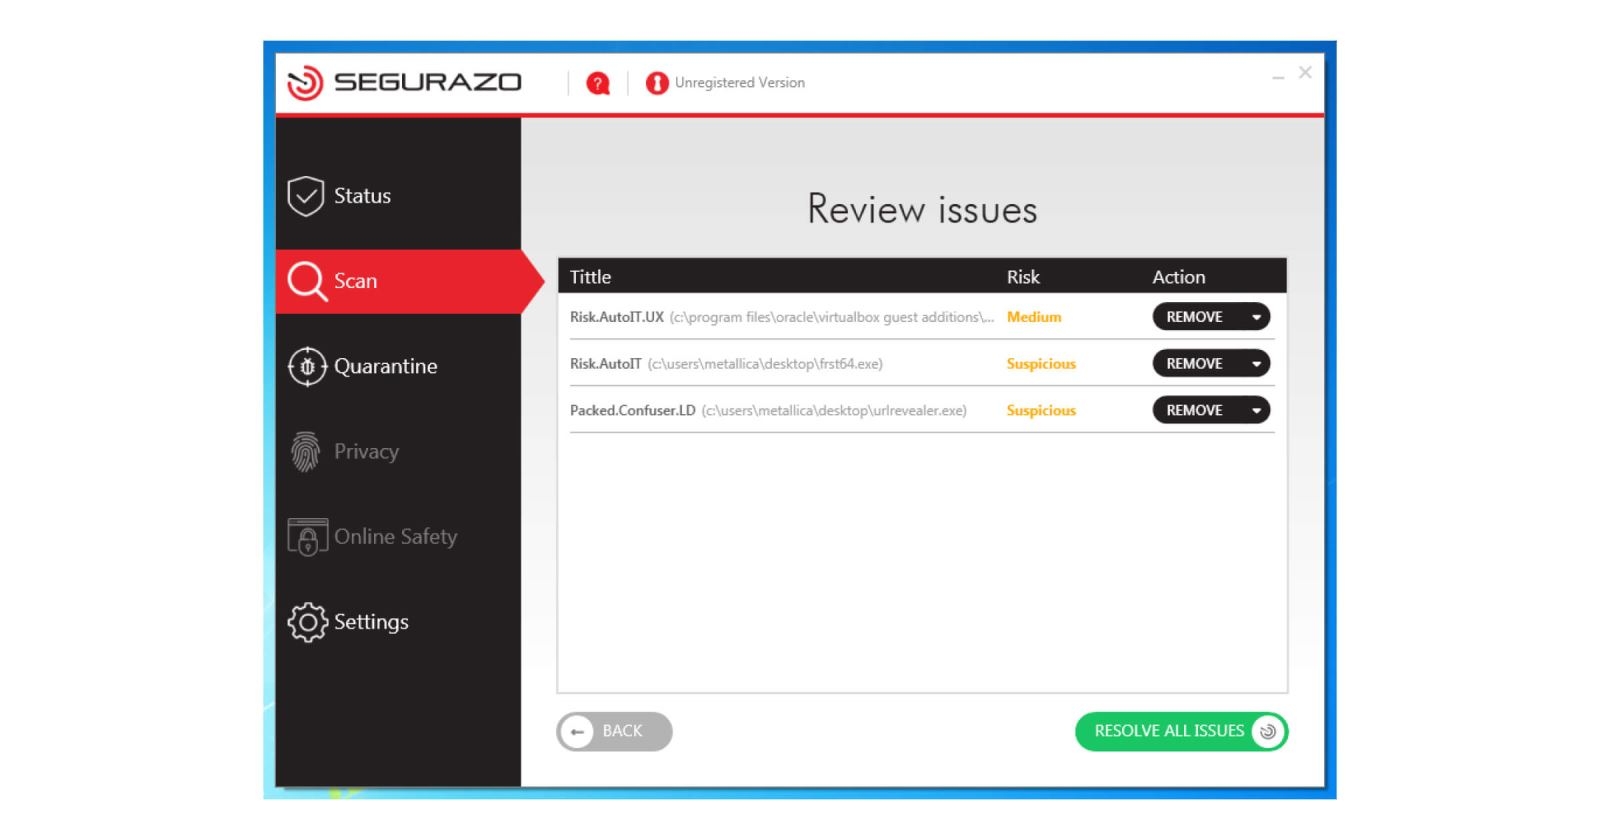Expand action dropdown for frst64.exe row

tap(1256, 364)
